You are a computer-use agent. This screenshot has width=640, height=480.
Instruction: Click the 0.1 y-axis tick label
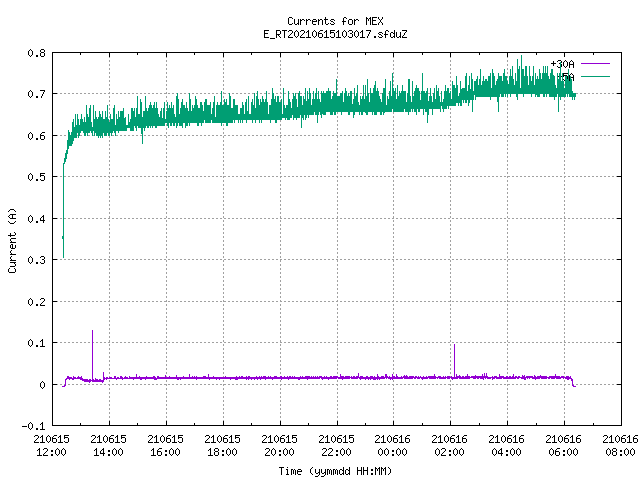(36, 343)
